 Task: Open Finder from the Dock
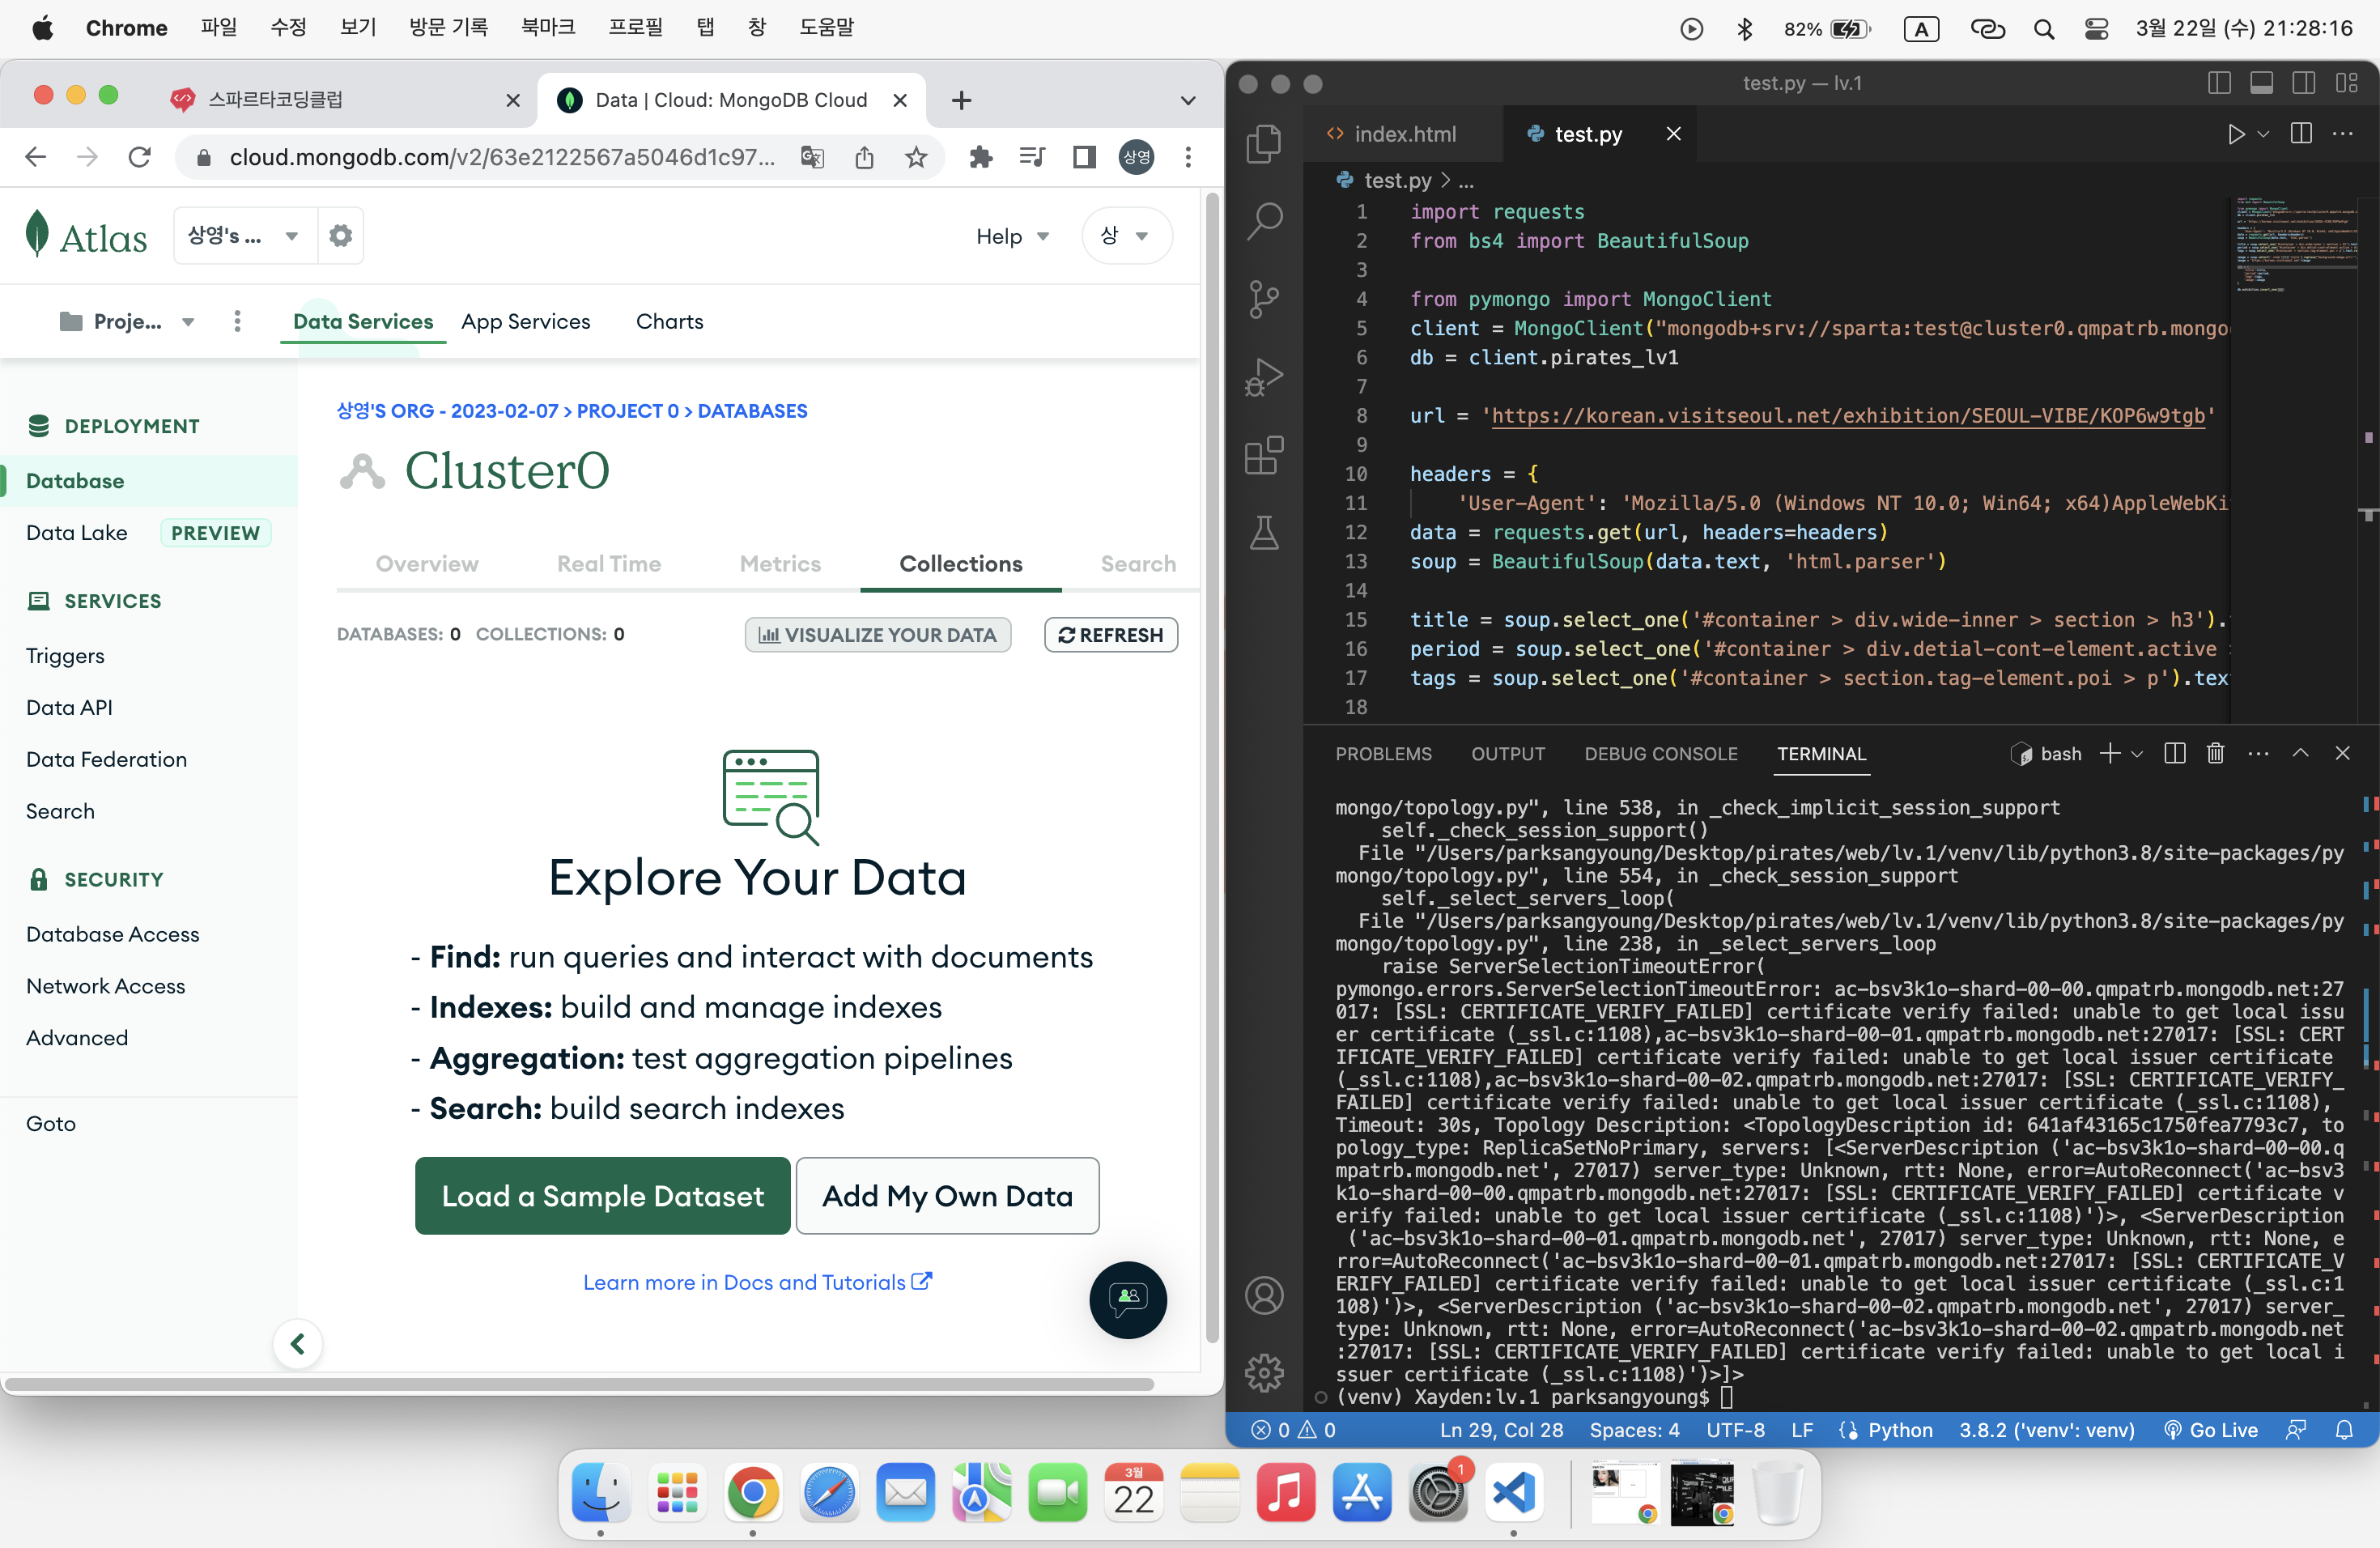(600, 1493)
